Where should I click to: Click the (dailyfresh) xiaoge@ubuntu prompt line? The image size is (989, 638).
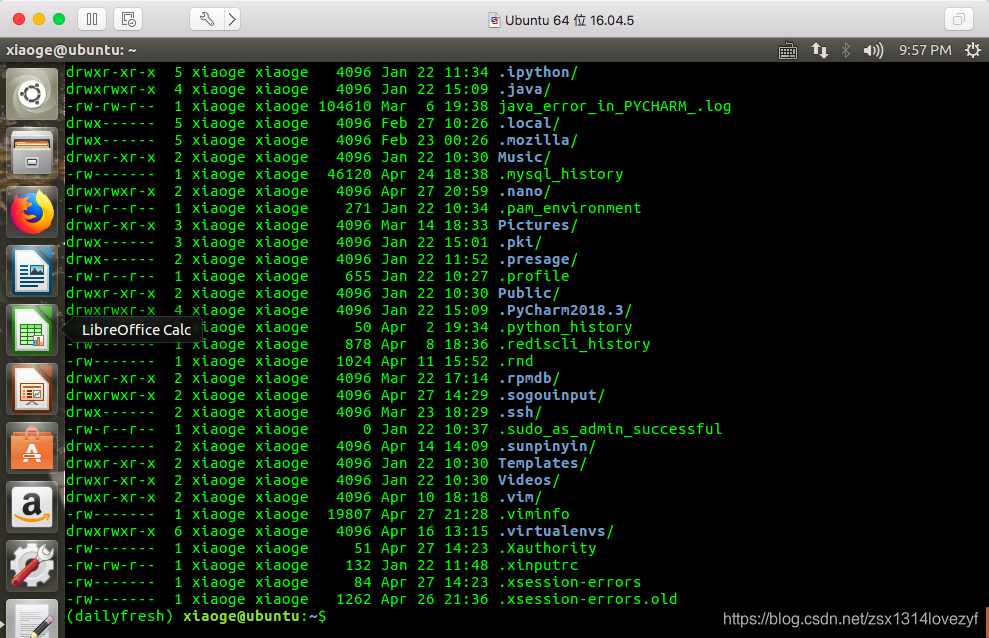coord(196,617)
